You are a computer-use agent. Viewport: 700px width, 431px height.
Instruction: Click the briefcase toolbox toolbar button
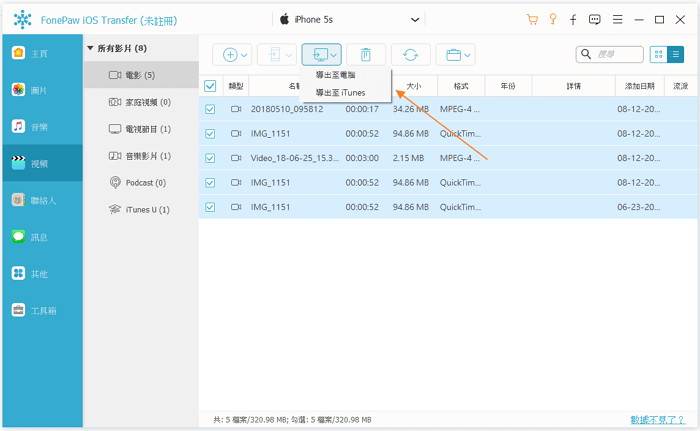453,55
